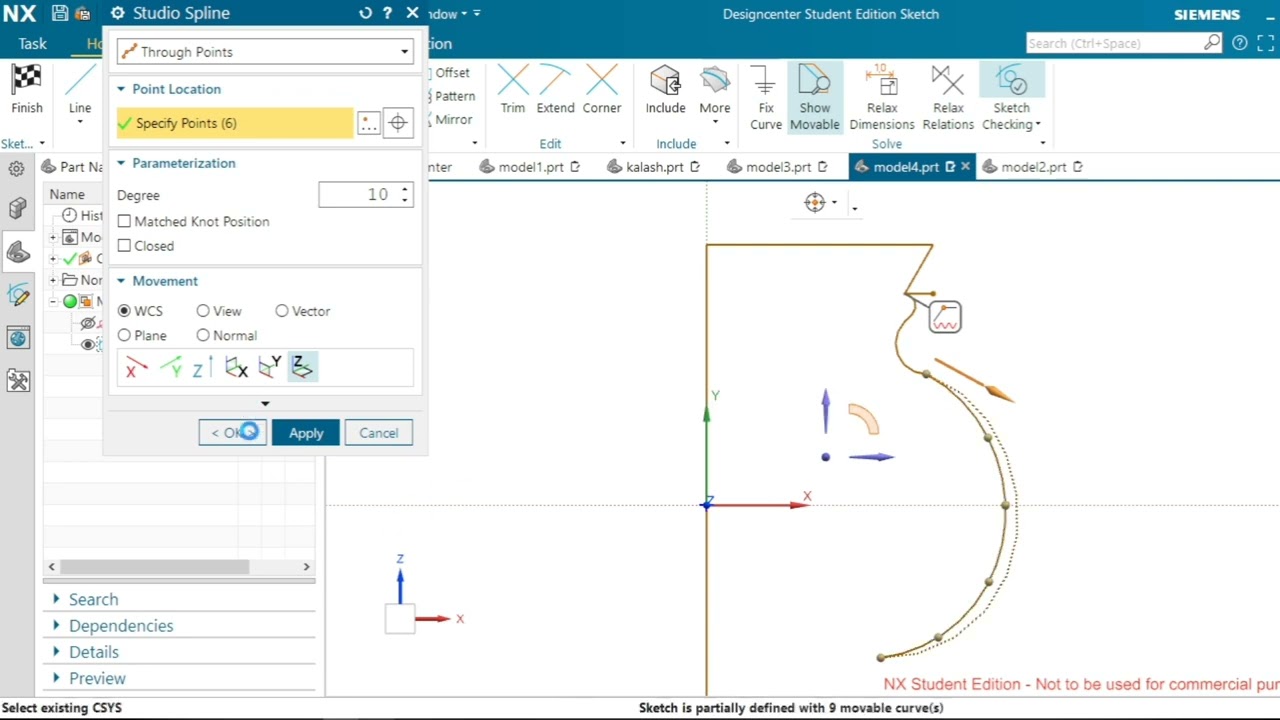Collapse the Parameterization section
1280x720 pixels.
click(x=121, y=163)
